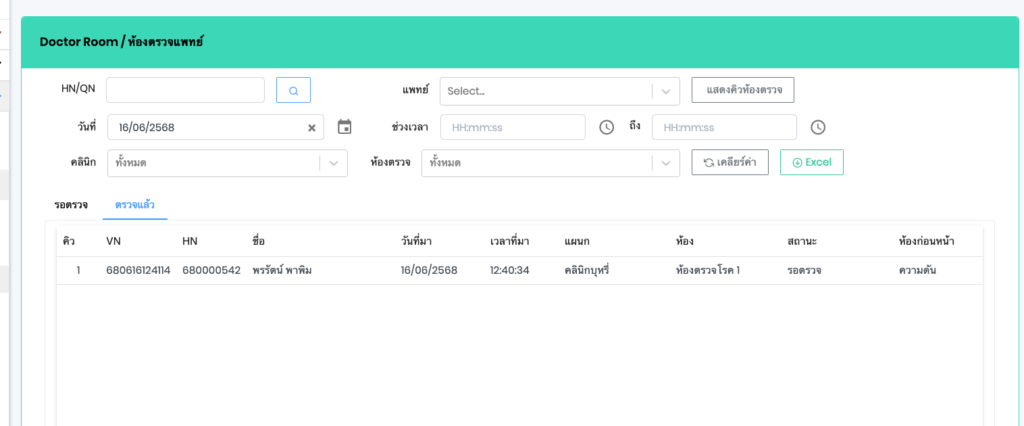Click the clock icon for start time
1024x426 pixels.
(606, 127)
